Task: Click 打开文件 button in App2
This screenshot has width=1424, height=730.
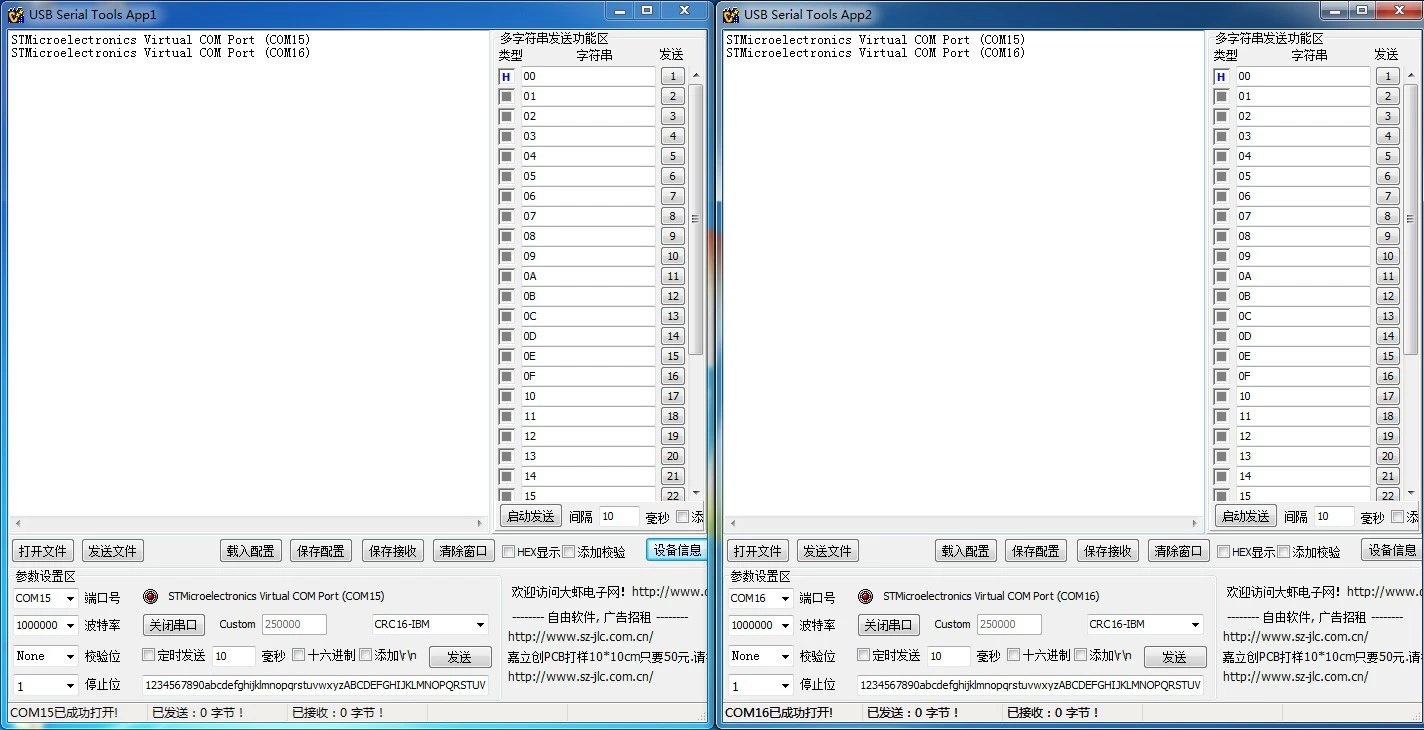Action: (x=758, y=551)
